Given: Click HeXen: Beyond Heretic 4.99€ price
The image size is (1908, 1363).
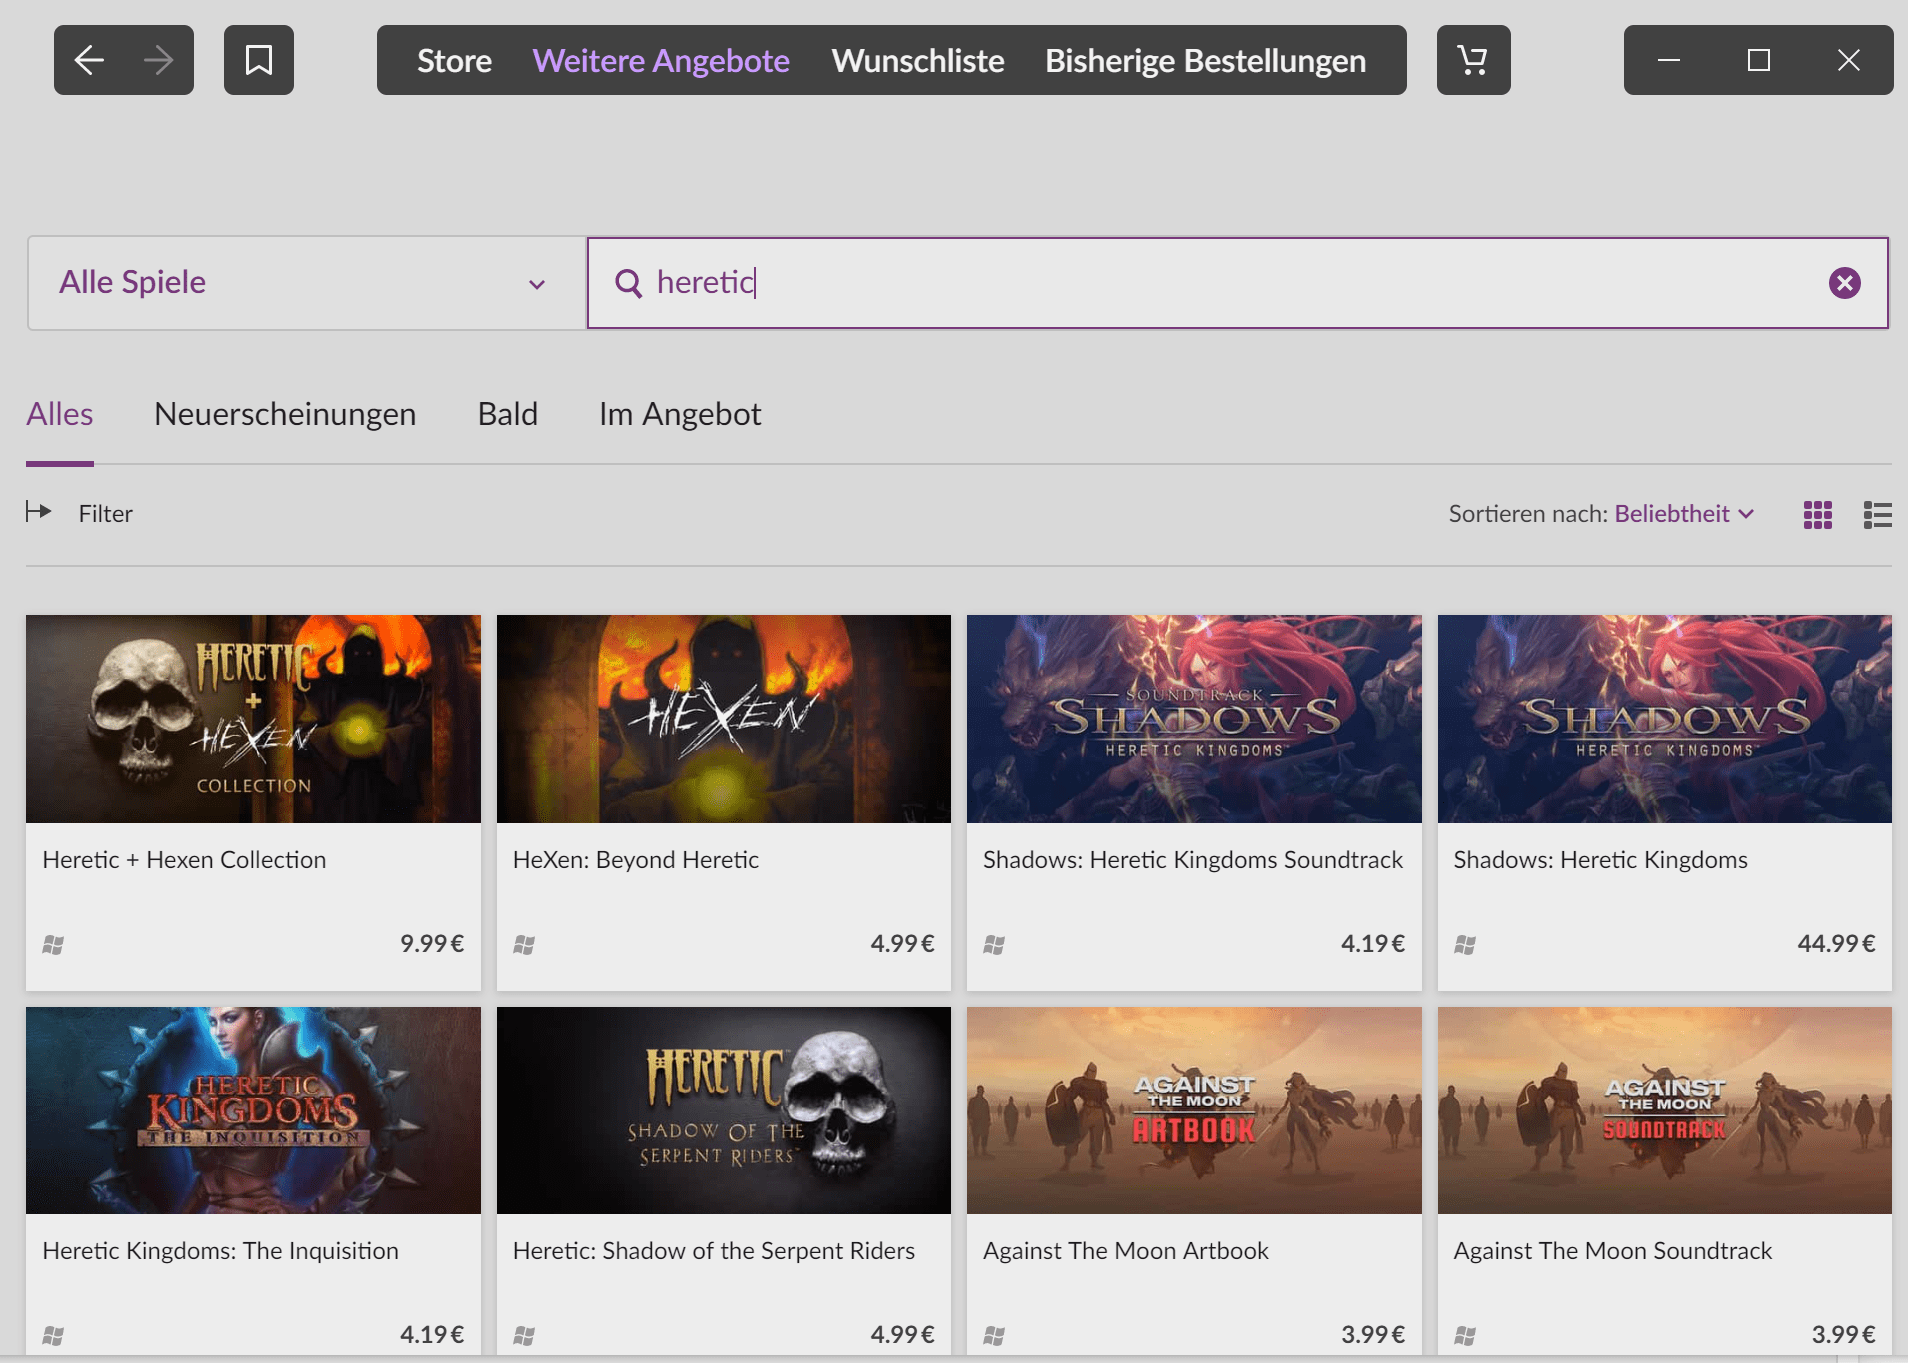Looking at the screenshot, I should (x=902, y=943).
